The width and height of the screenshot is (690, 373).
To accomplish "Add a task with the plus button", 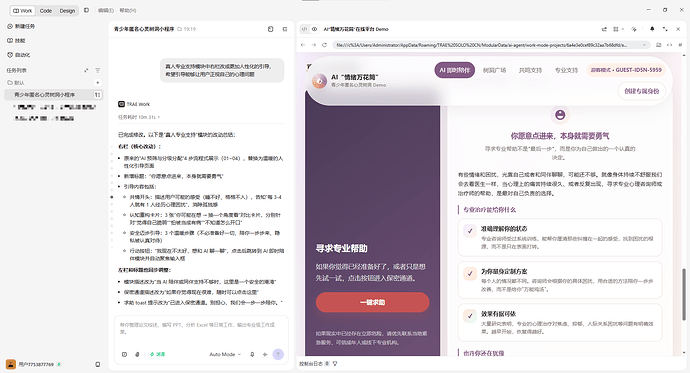I will click(98, 83).
